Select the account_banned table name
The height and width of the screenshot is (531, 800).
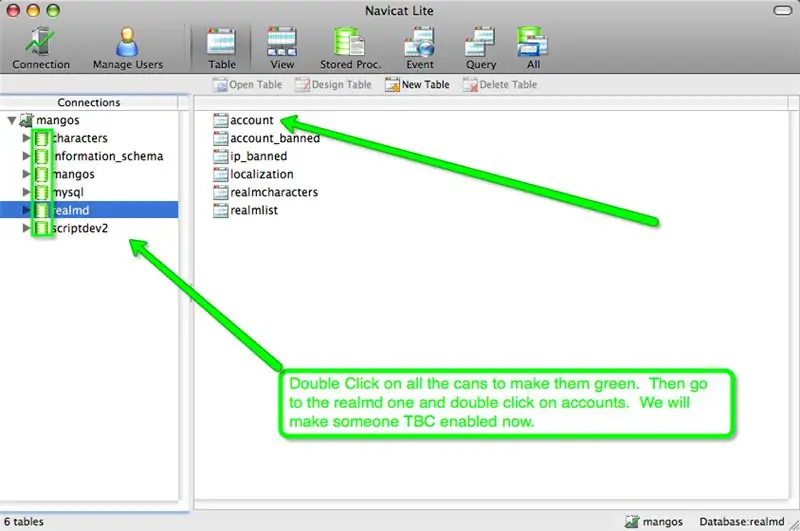coord(275,138)
